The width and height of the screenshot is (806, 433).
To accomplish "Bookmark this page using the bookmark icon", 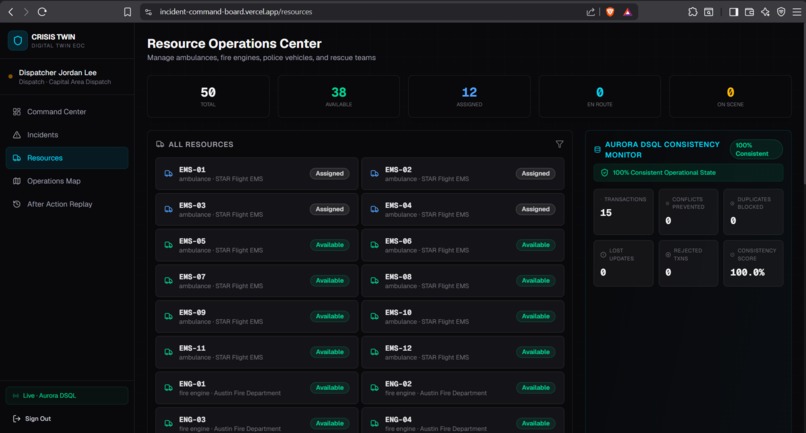I will (x=127, y=12).
